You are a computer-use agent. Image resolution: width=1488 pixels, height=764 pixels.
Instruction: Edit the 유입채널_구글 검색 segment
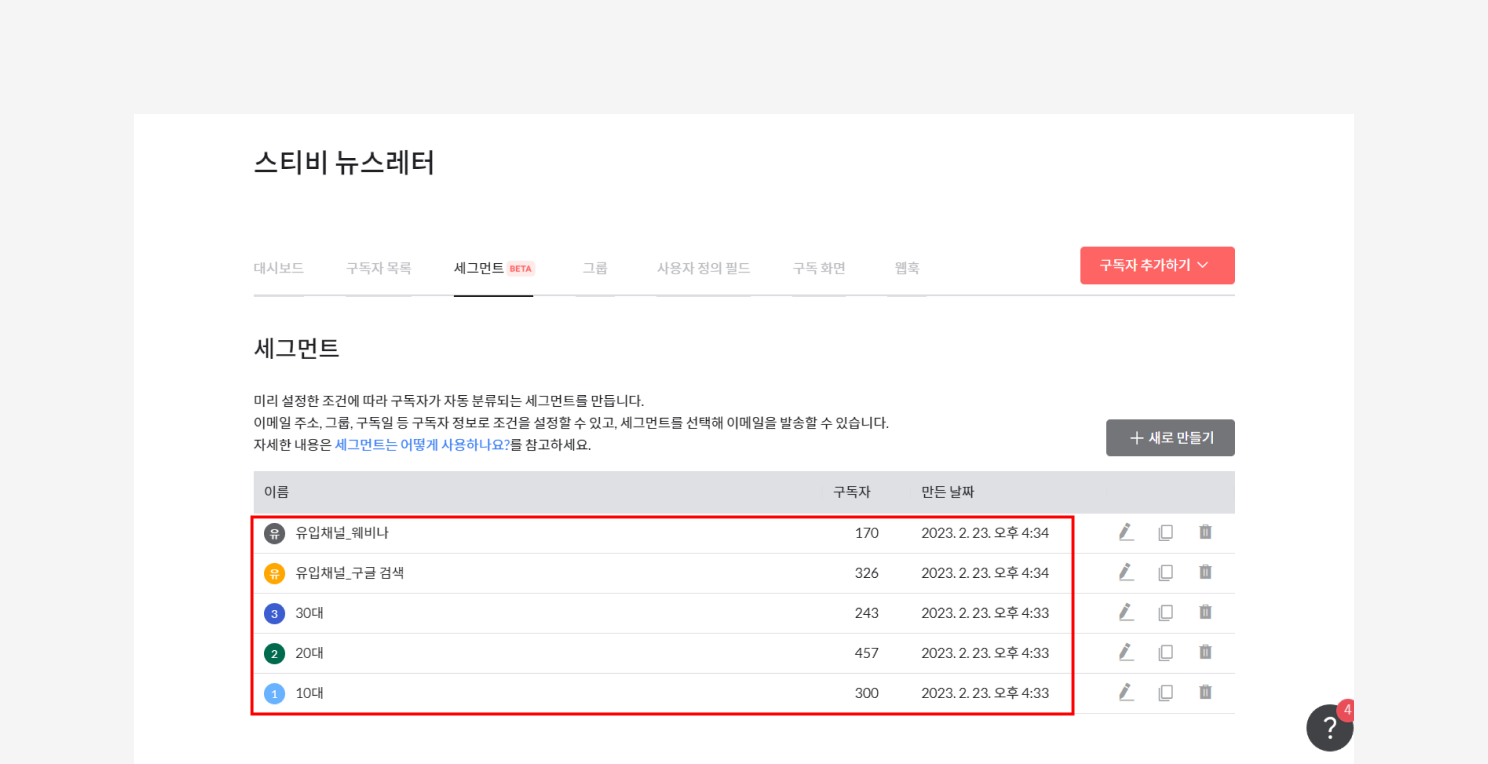1126,572
